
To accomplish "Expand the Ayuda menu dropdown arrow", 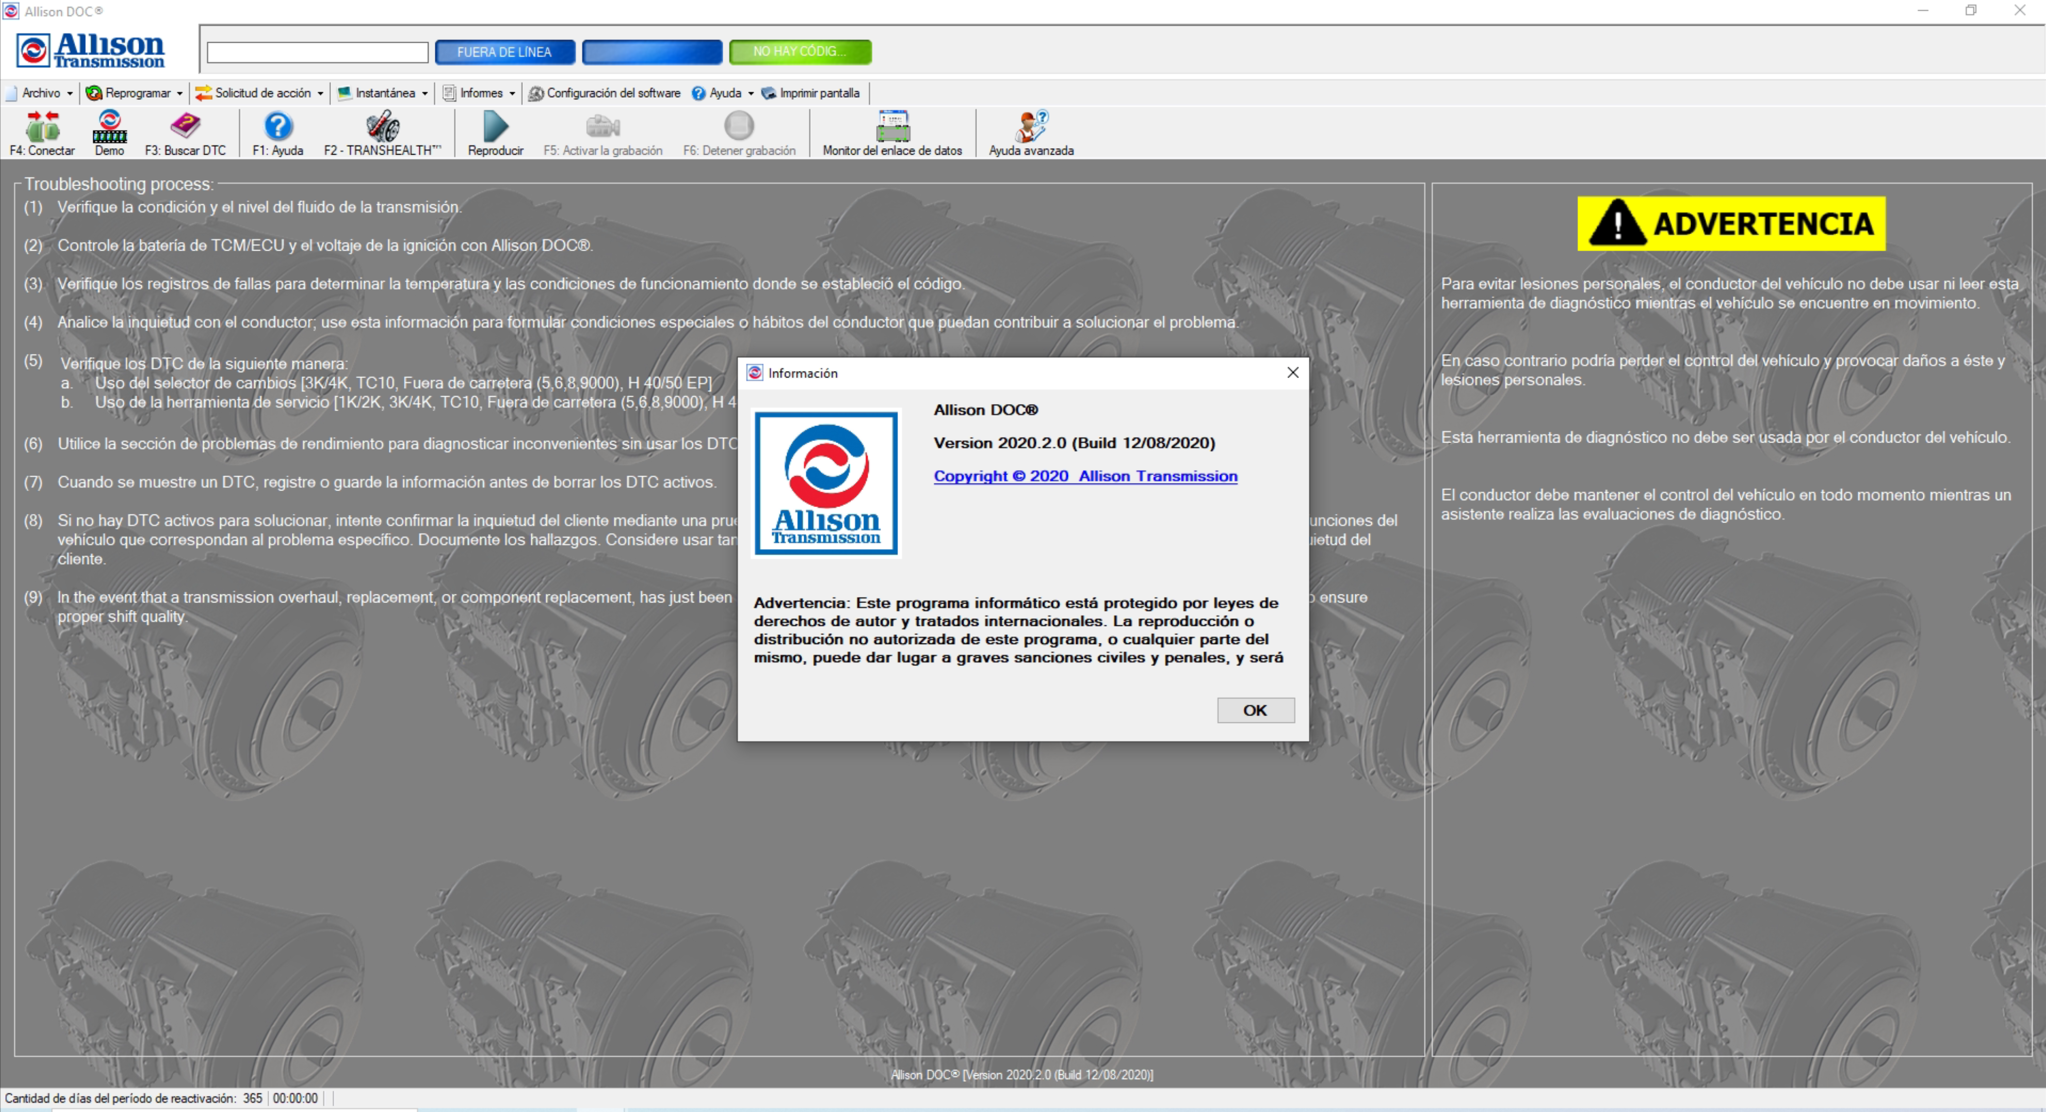I will (750, 94).
